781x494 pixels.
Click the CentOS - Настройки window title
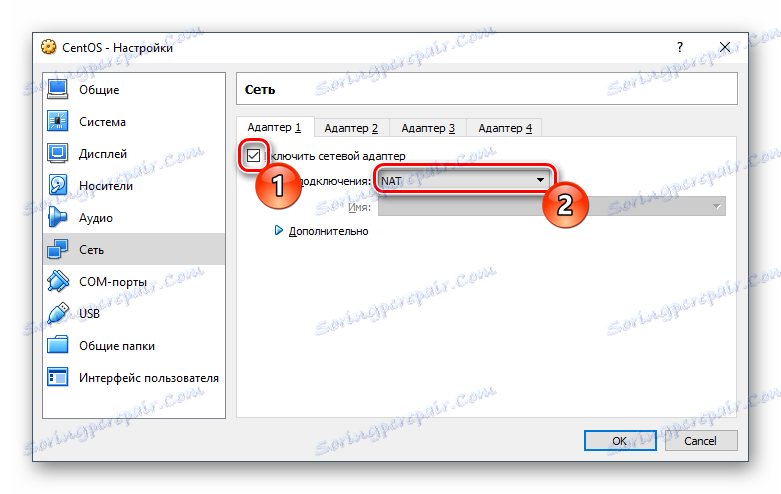pos(118,48)
